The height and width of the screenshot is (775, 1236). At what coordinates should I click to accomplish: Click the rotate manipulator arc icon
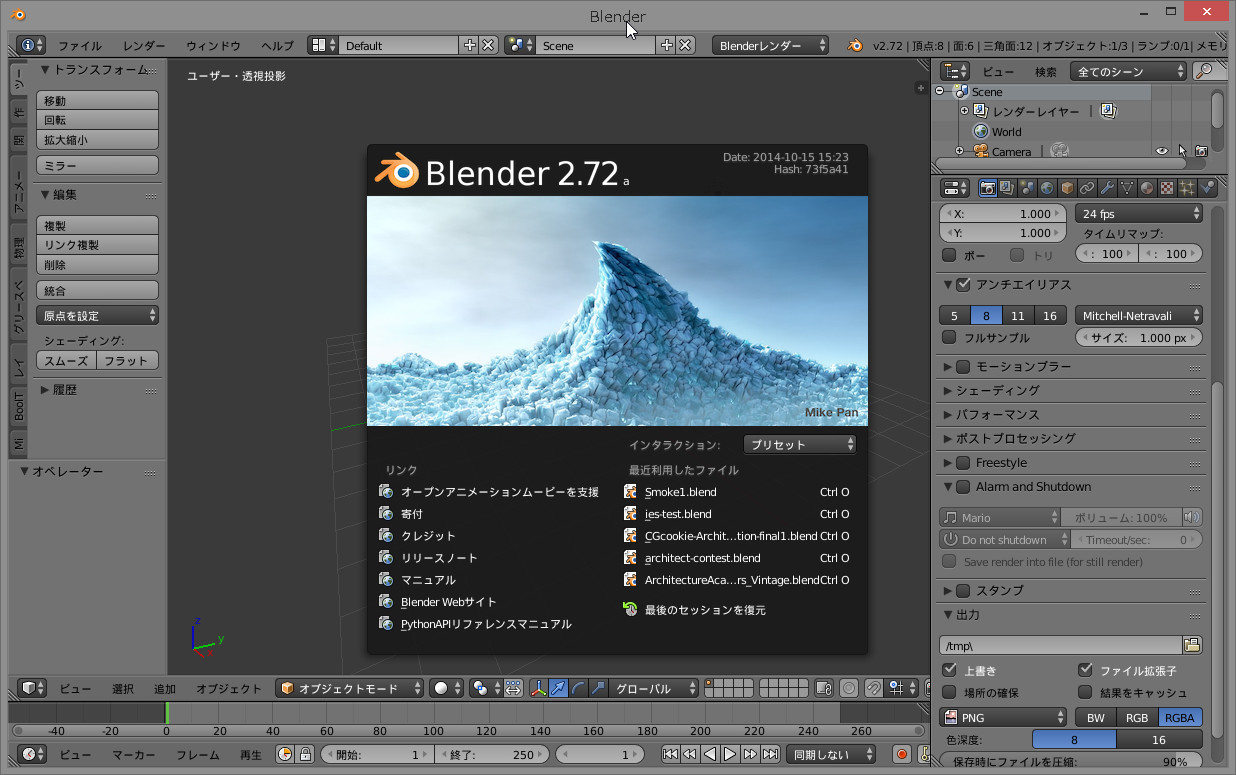[x=579, y=688]
